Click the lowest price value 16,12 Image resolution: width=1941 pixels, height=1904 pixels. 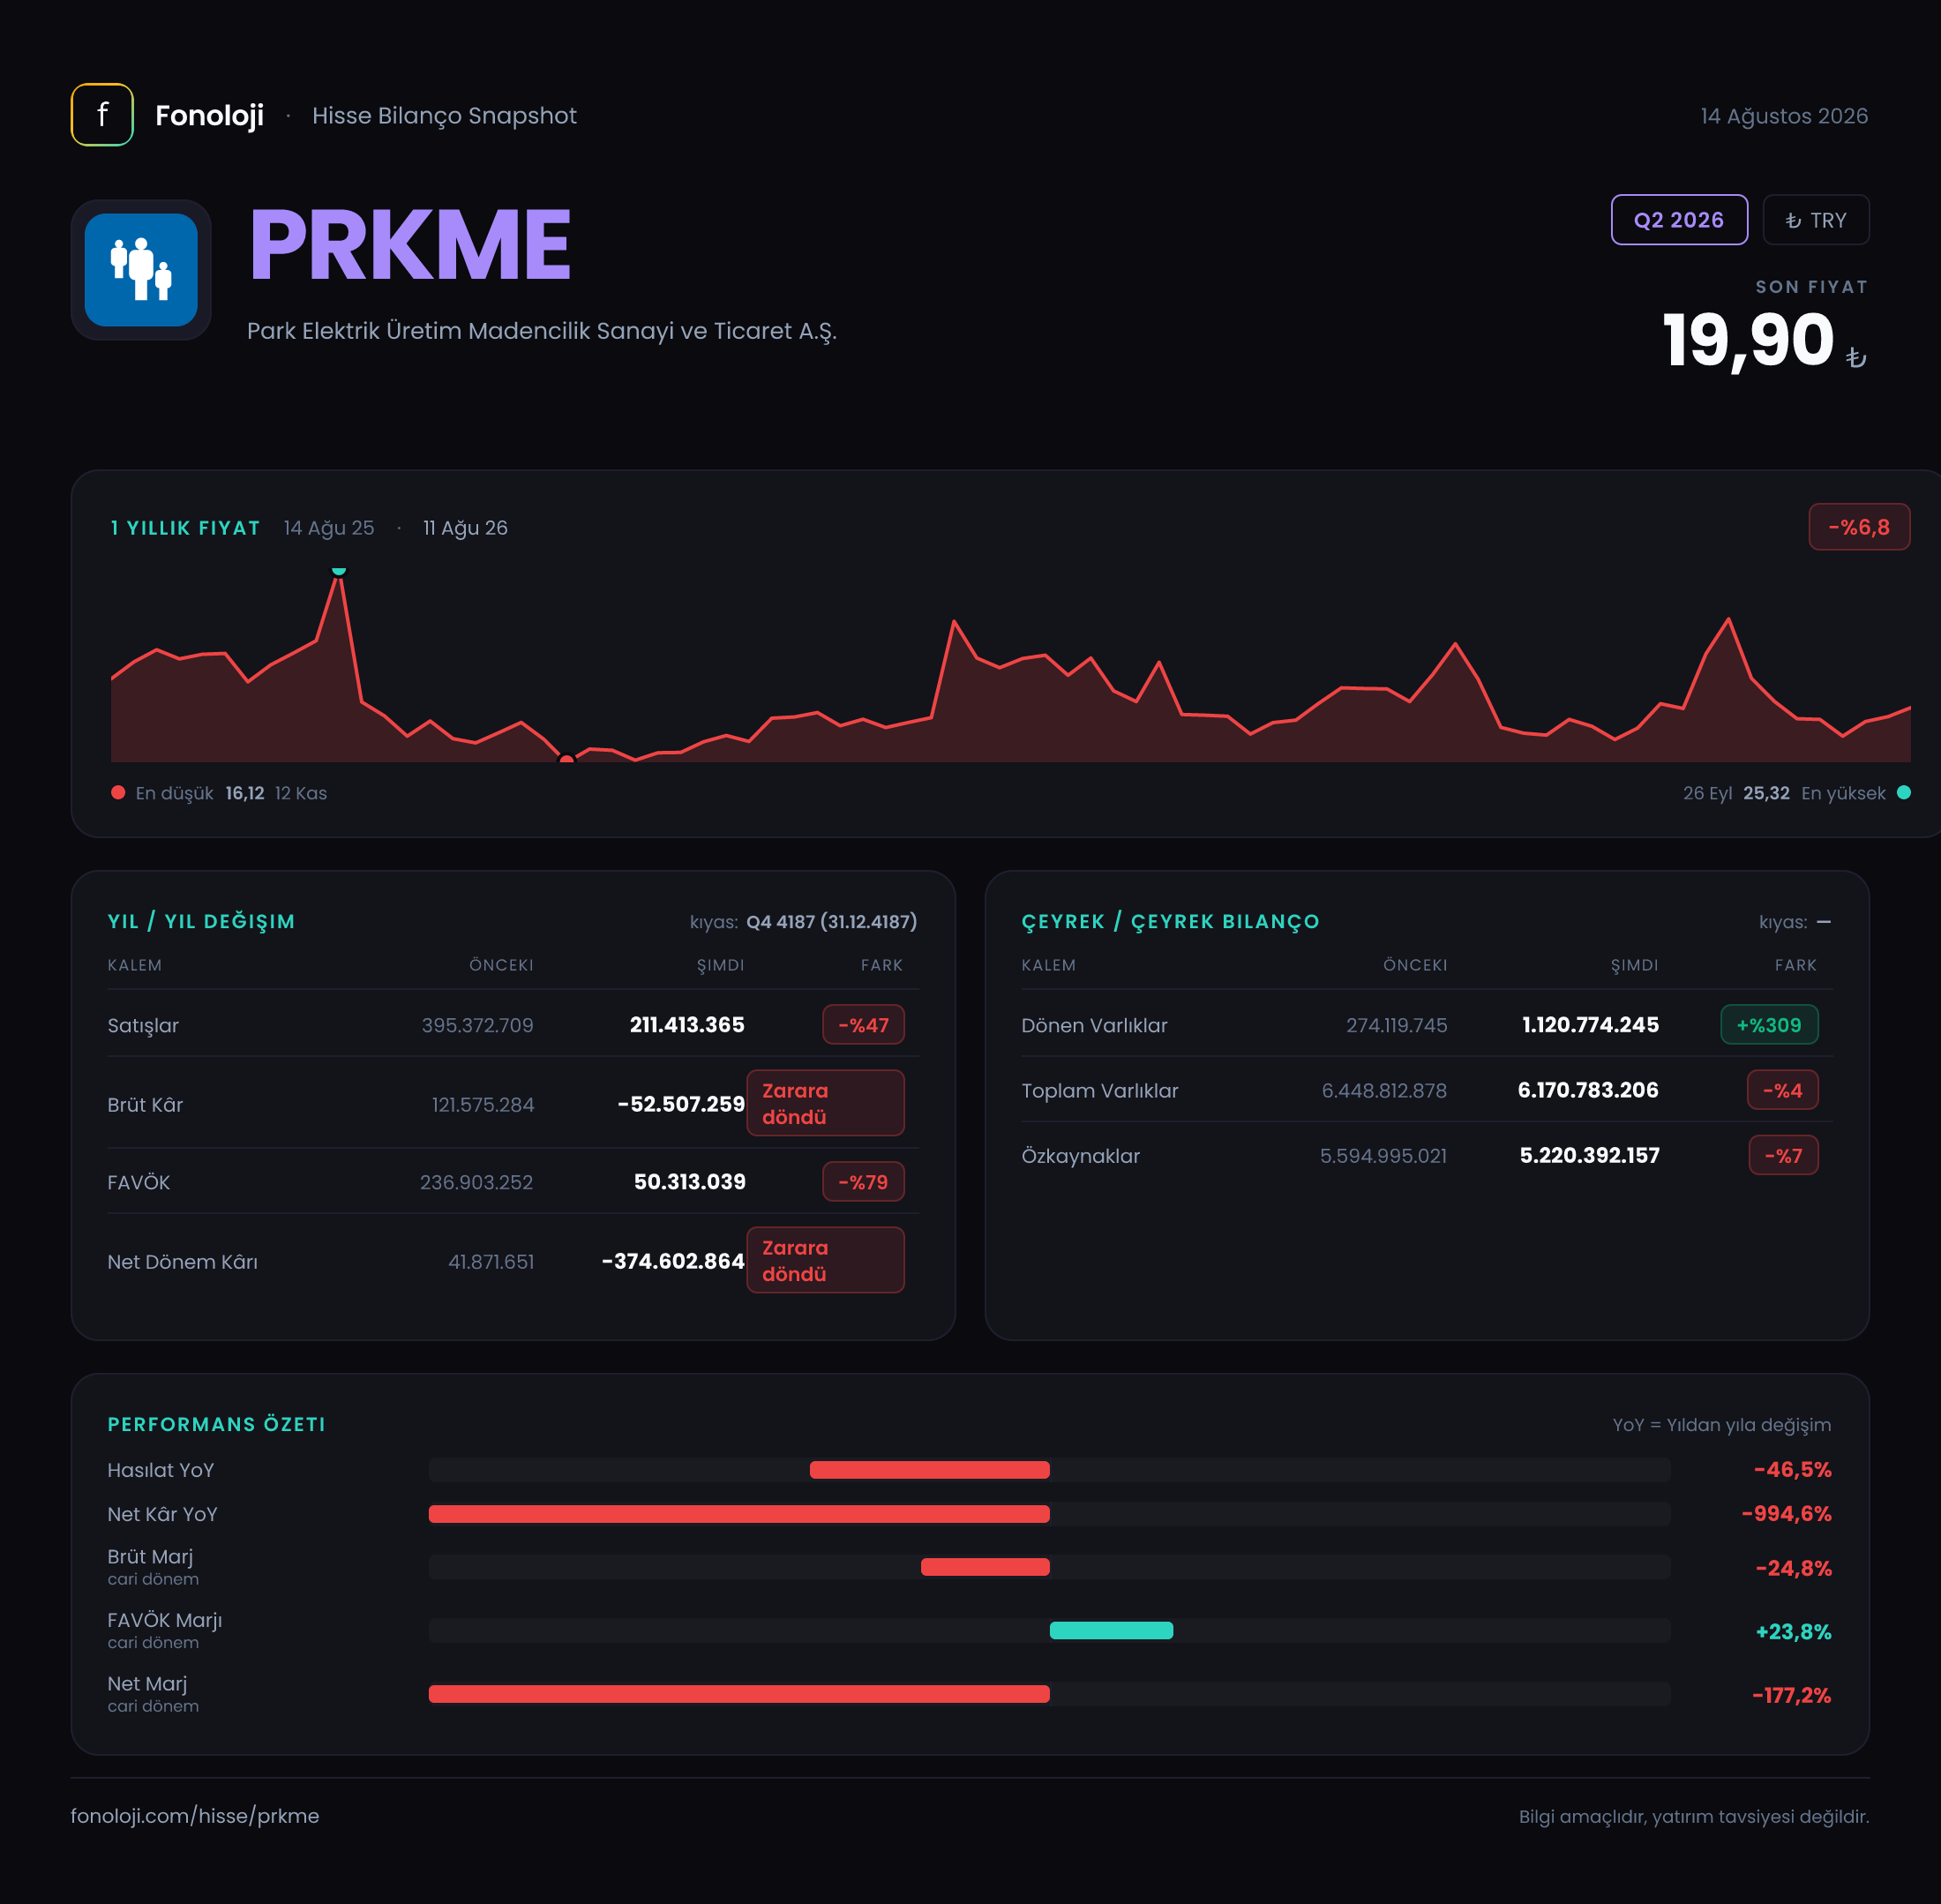(x=245, y=793)
